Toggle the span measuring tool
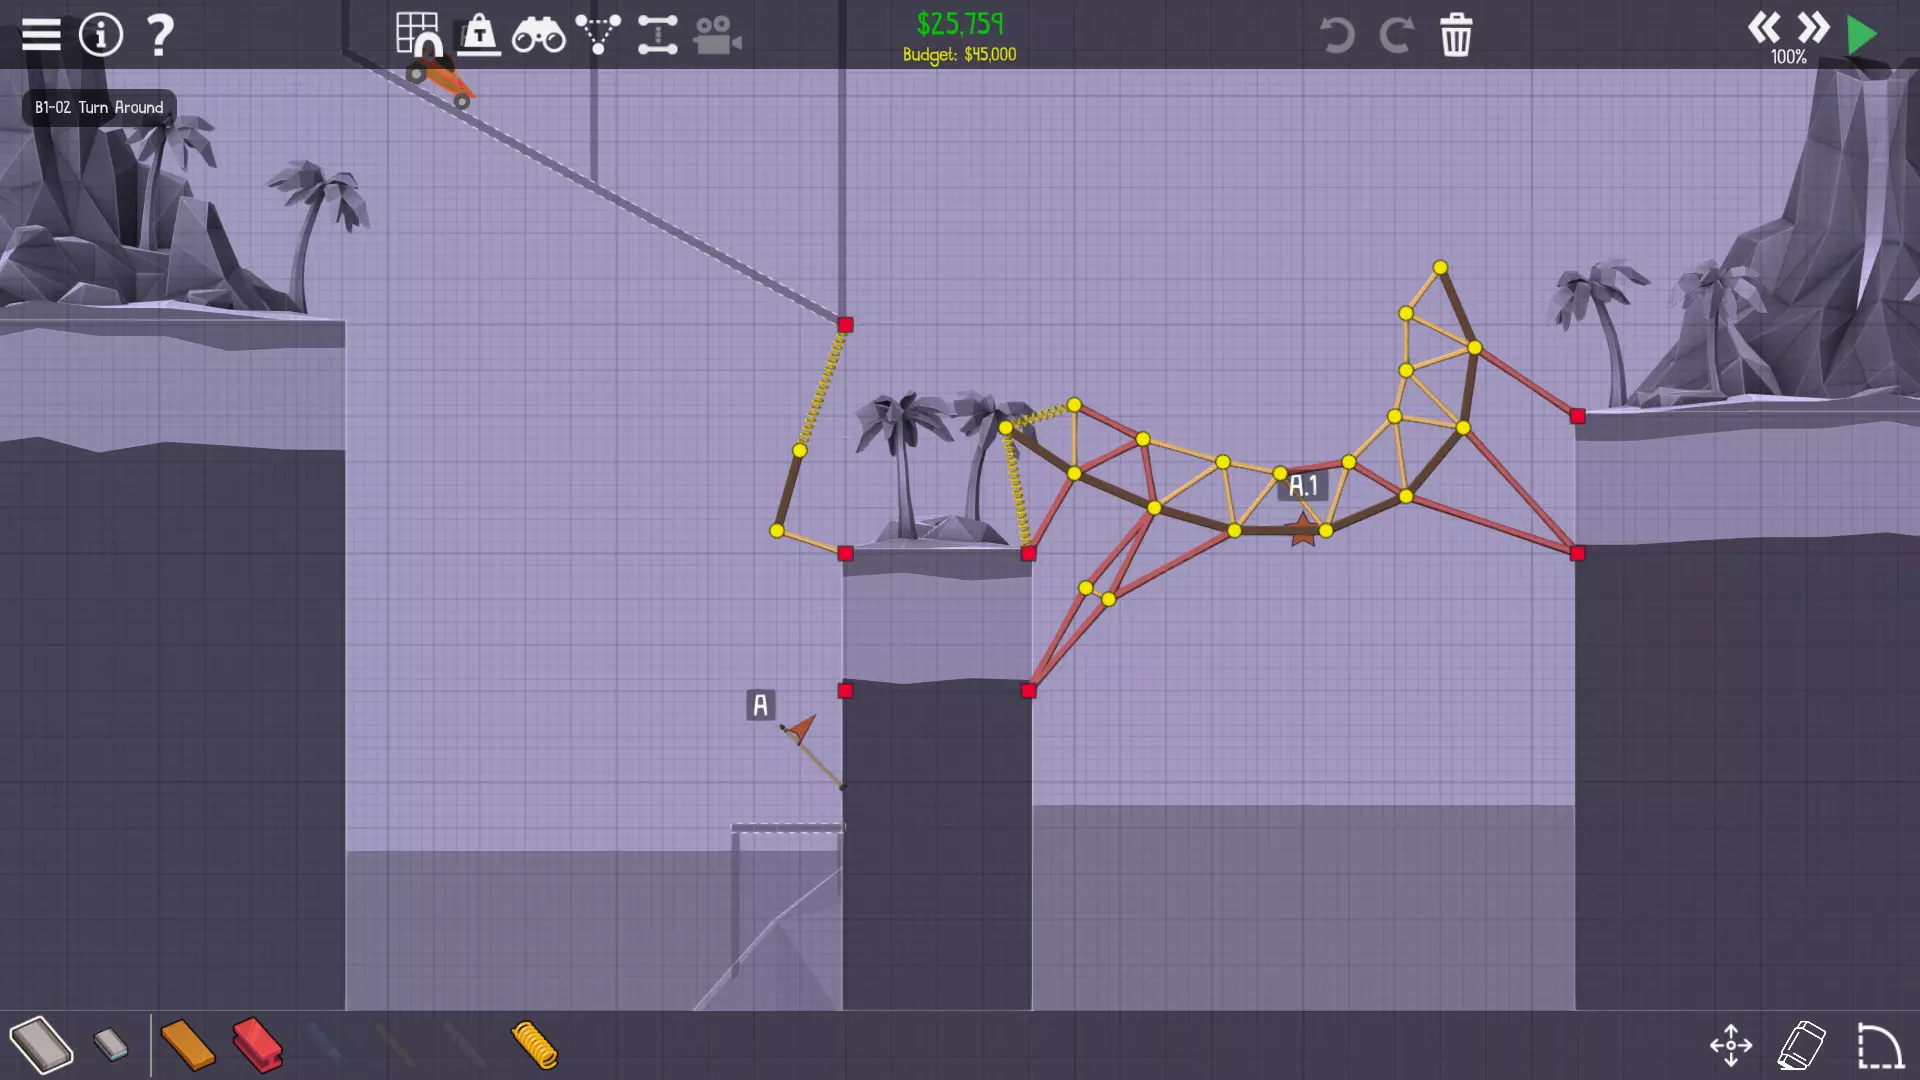1920x1080 pixels. [x=658, y=35]
